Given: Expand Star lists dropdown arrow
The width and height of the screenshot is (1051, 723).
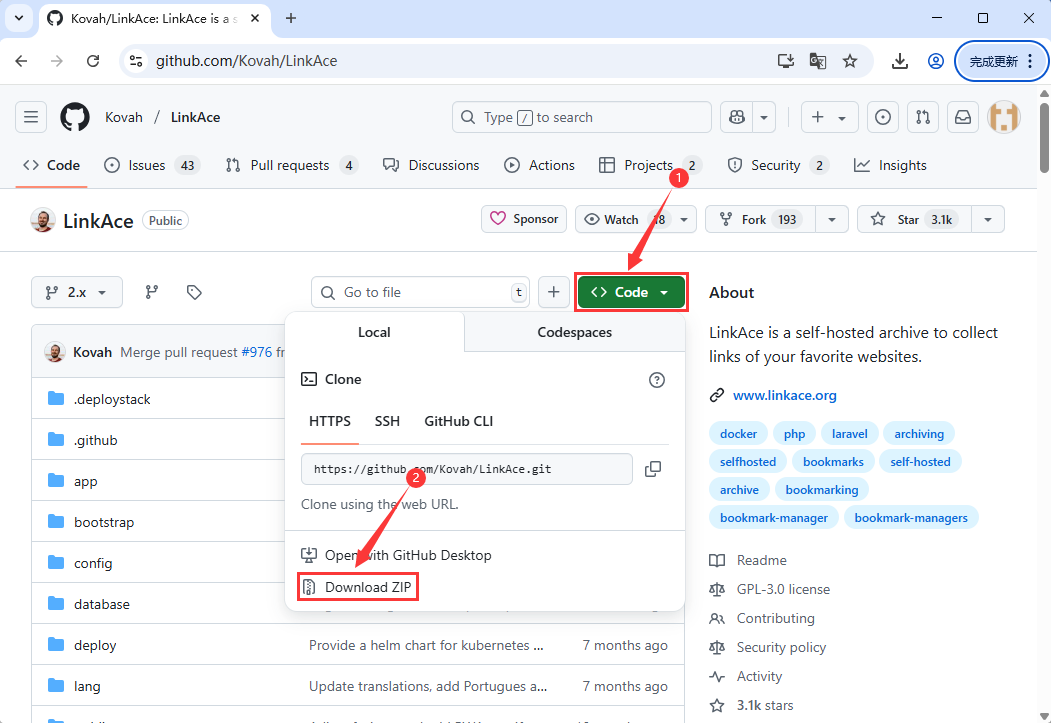Looking at the screenshot, I should tap(988, 219).
